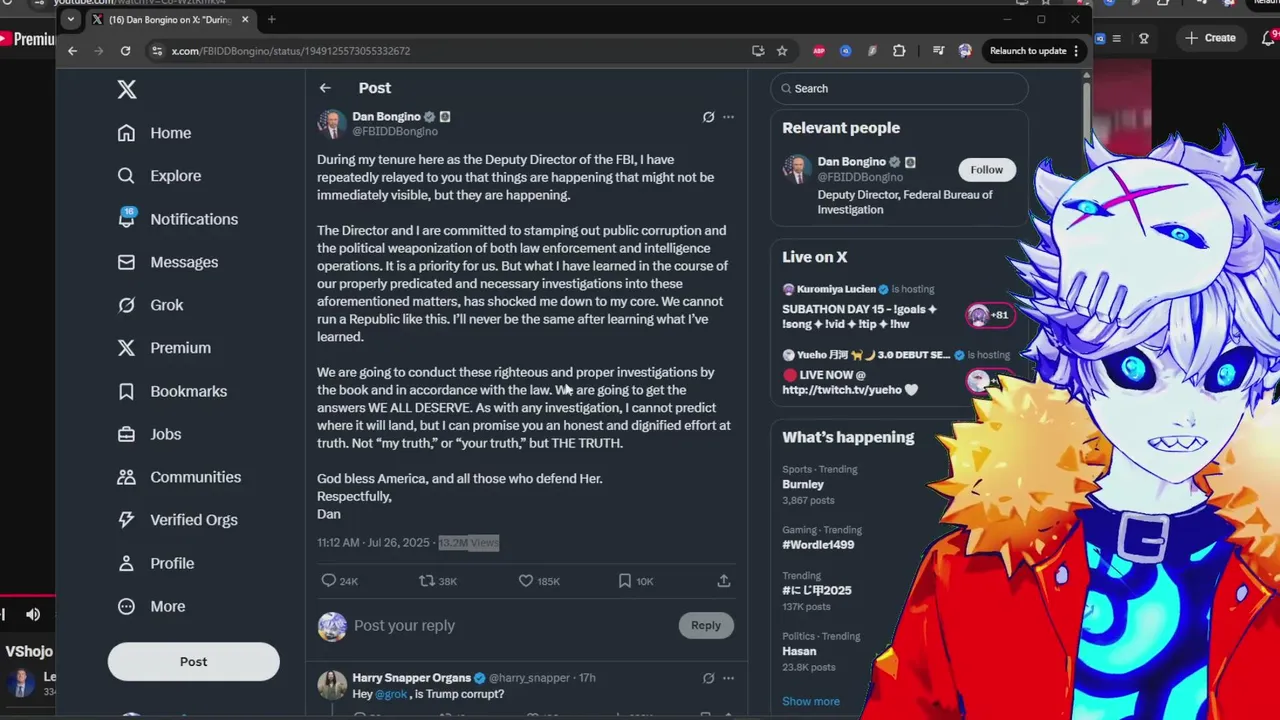Open the tab search dropdown arrow
Screen dimensions: 1280x720
70,20
